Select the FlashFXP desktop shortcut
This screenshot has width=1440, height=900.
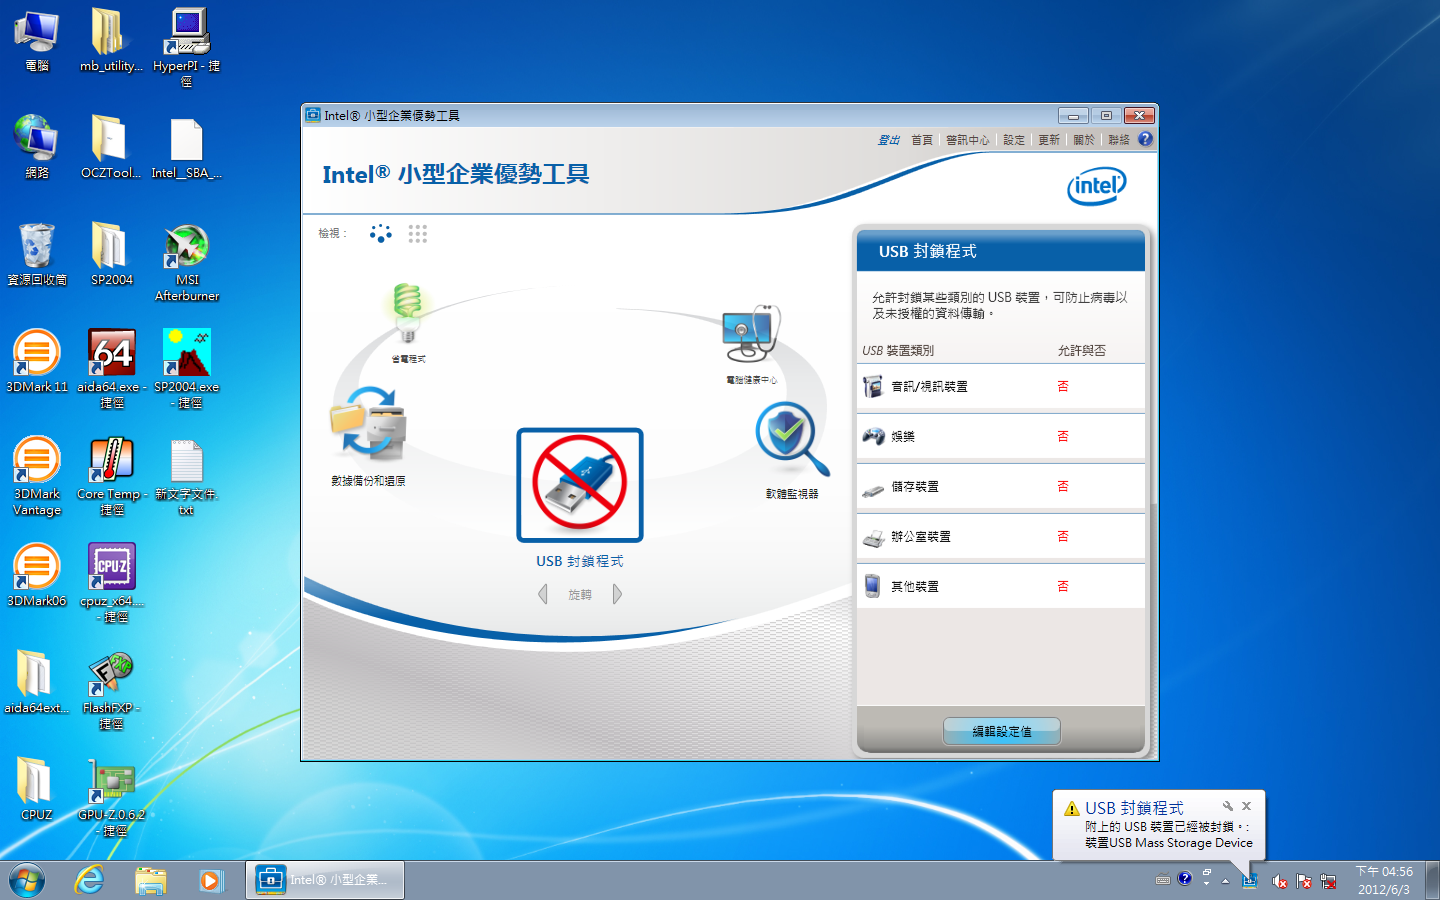[x=111, y=690]
